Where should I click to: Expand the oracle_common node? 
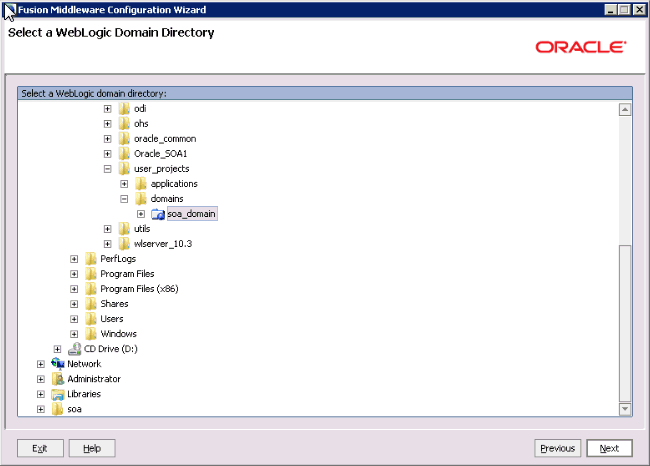pyautogui.click(x=107, y=138)
